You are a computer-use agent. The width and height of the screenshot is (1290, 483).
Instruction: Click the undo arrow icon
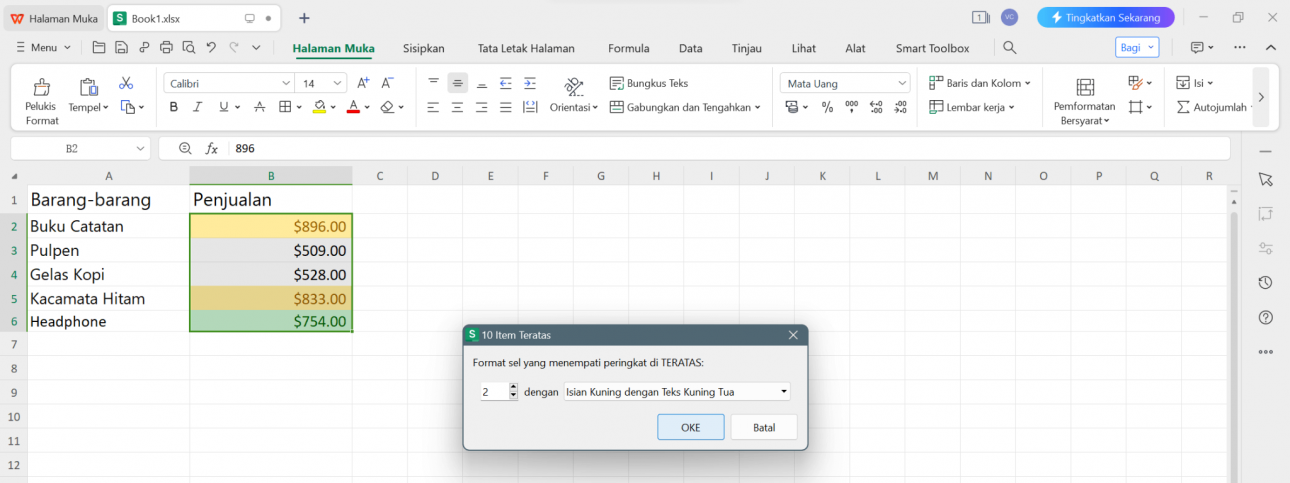[211, 47]
